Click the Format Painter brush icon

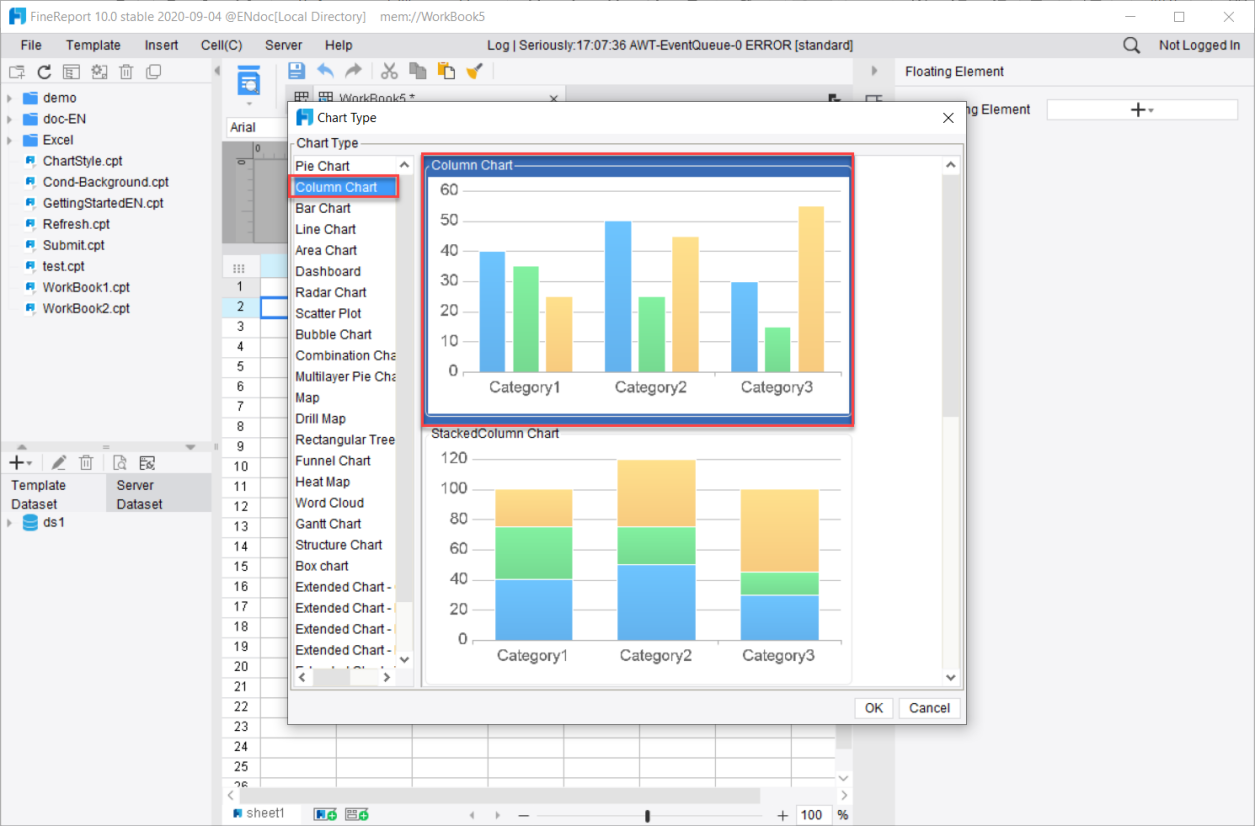click(474, 71)
